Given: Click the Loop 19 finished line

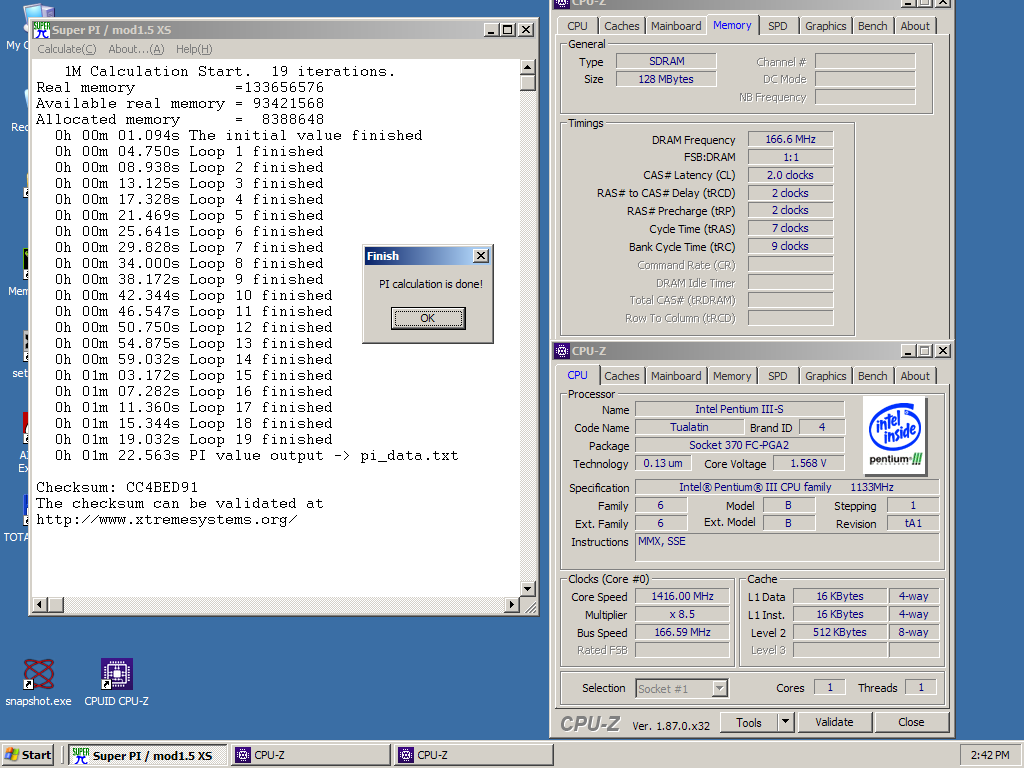Looking at the screenshot, I should coord(193,440).
